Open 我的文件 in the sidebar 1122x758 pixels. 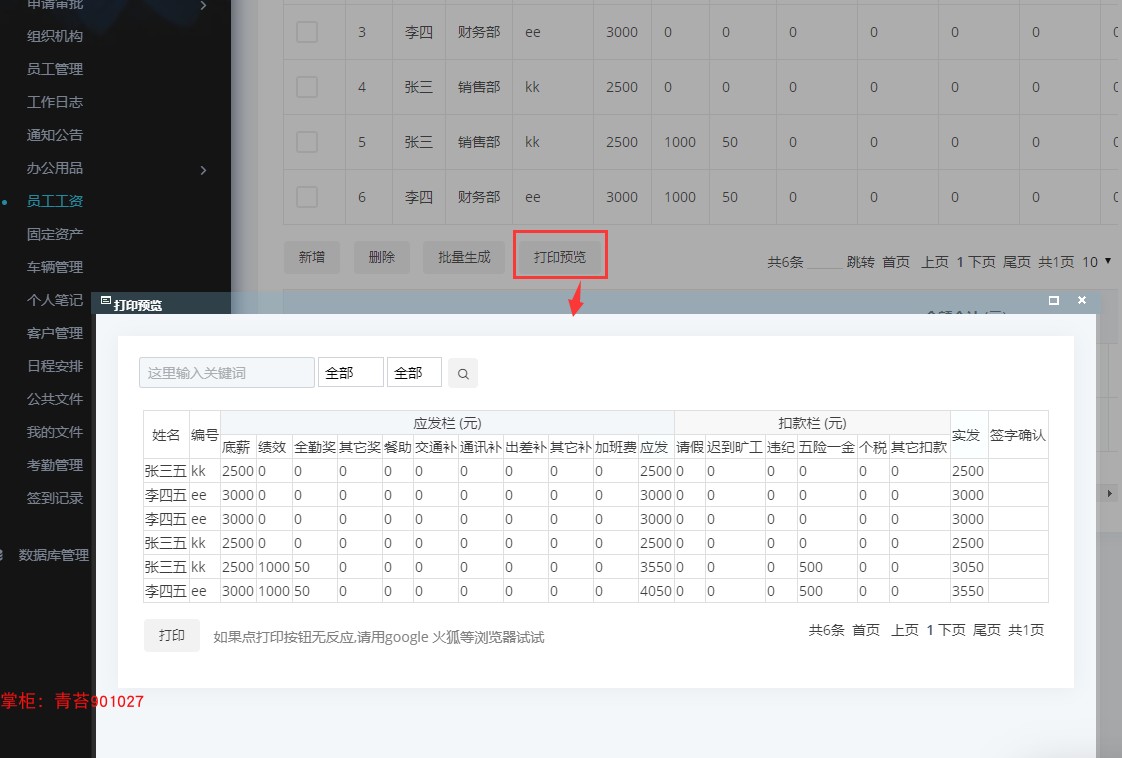tap(55, 432)
